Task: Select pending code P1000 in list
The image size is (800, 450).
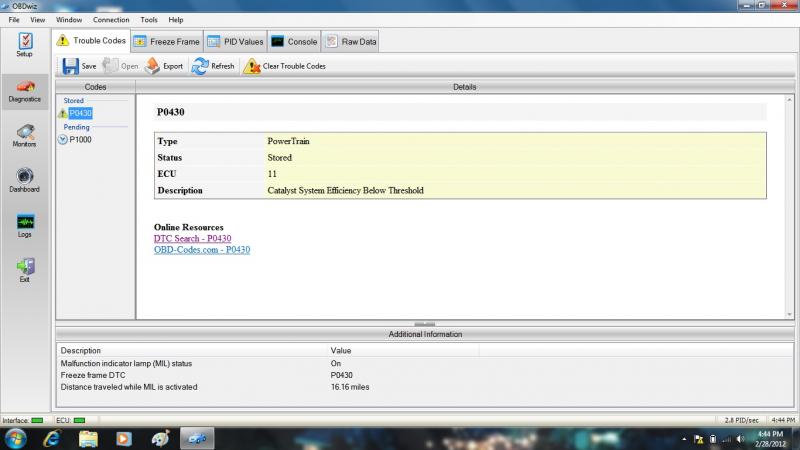Action: pyautogui.click(x=80, y=139)
